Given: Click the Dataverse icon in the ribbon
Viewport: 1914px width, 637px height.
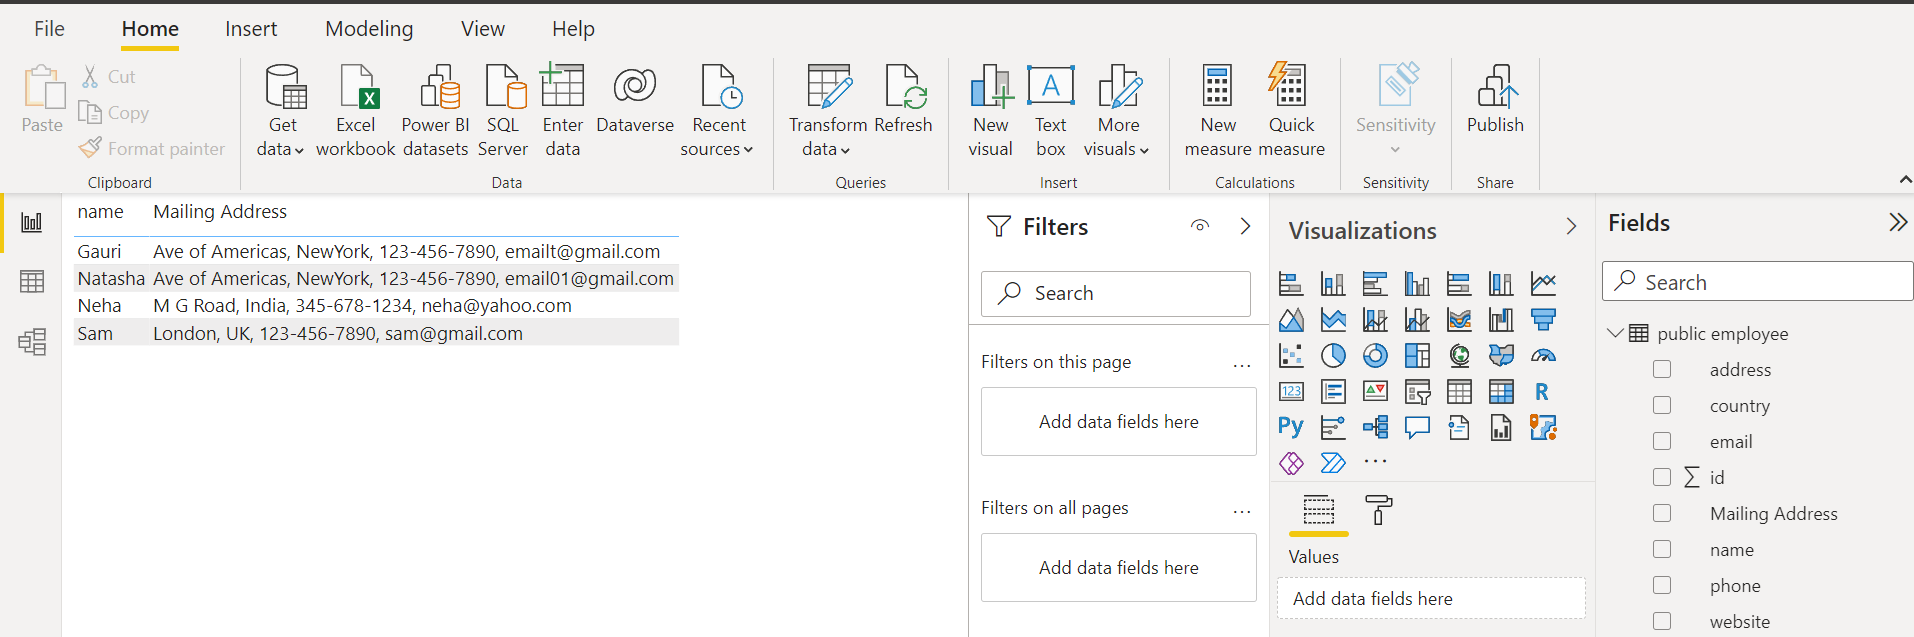Looking at the screenshot, I should (x=634, y=88).
